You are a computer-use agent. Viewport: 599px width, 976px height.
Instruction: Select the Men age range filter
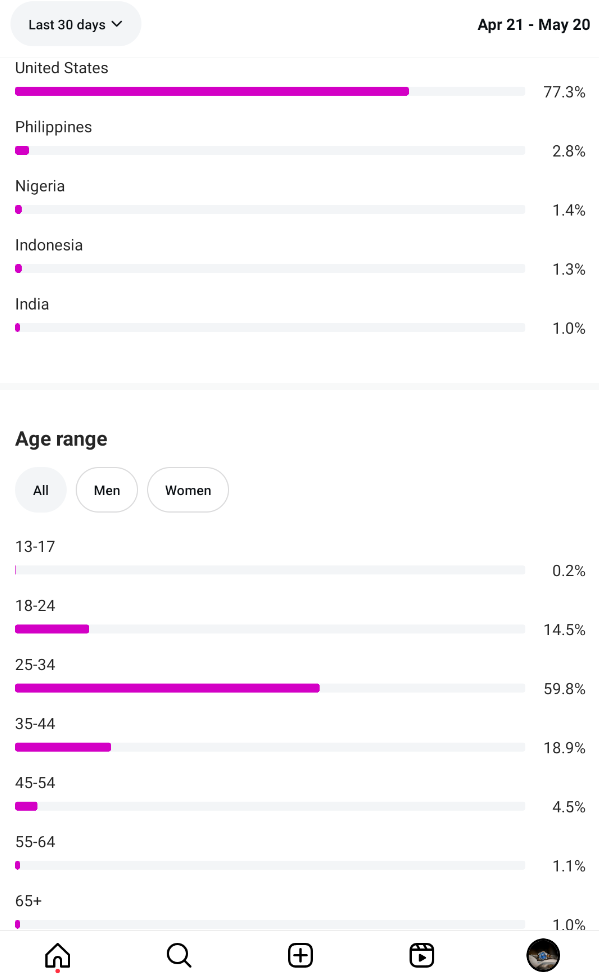pos(106,490)
